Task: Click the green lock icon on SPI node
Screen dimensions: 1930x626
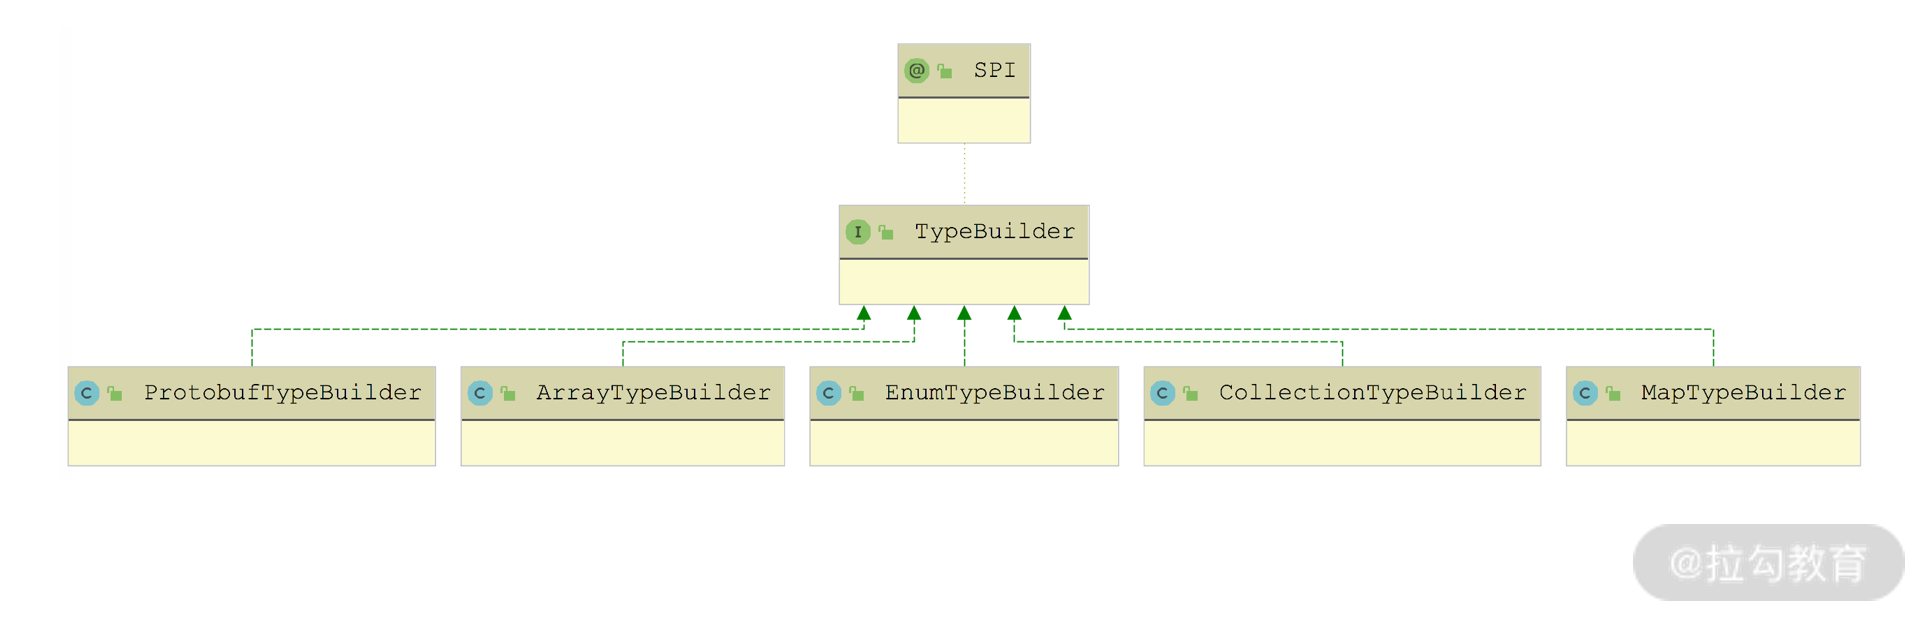Action: [x=944, y=71]
